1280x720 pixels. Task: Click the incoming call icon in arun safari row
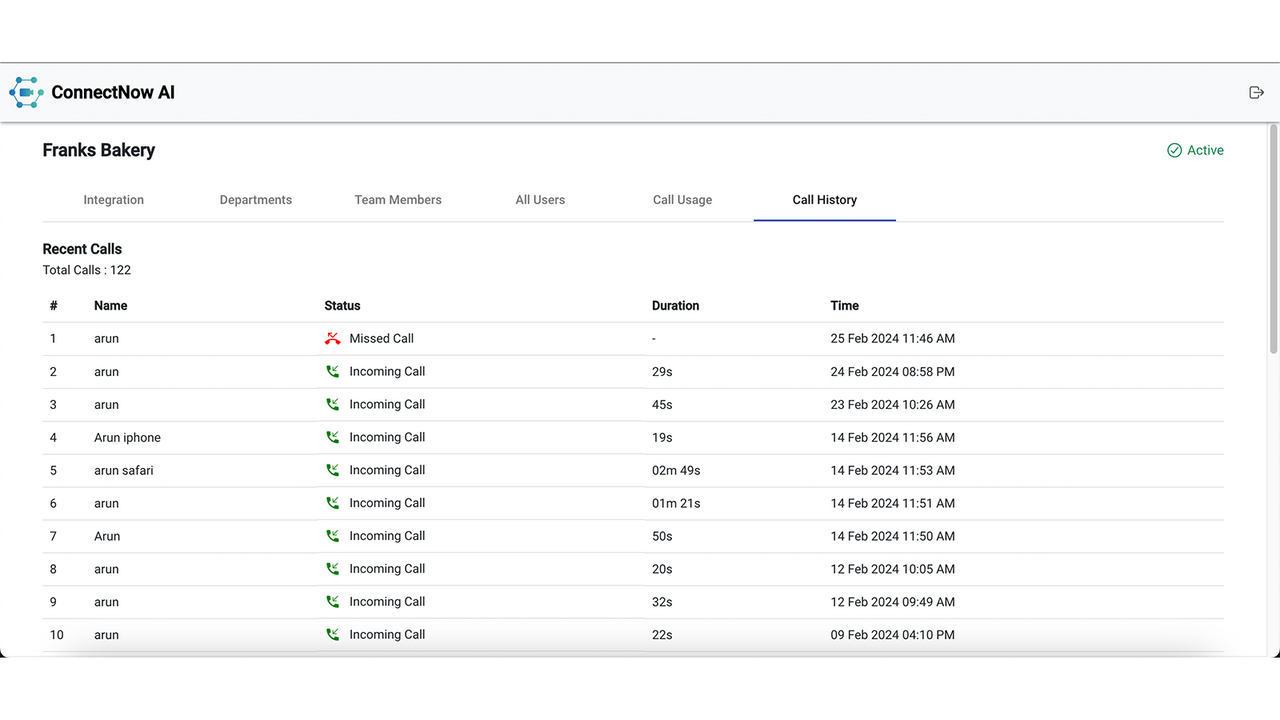pyautogui.click(x=333, y=470)
